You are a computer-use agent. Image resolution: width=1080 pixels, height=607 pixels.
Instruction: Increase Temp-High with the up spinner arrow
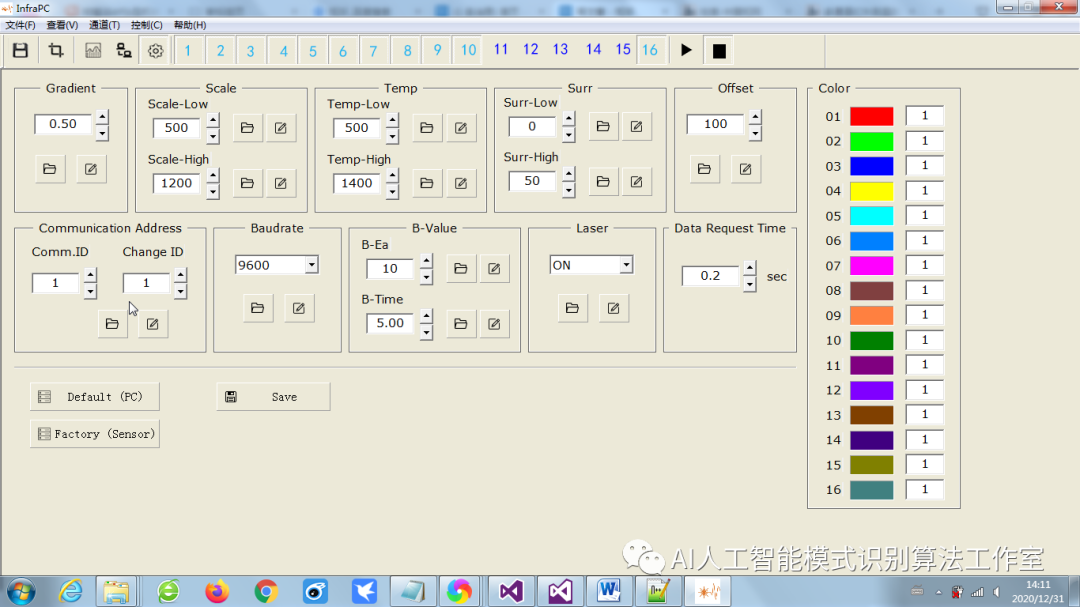[x=392, y=175]
